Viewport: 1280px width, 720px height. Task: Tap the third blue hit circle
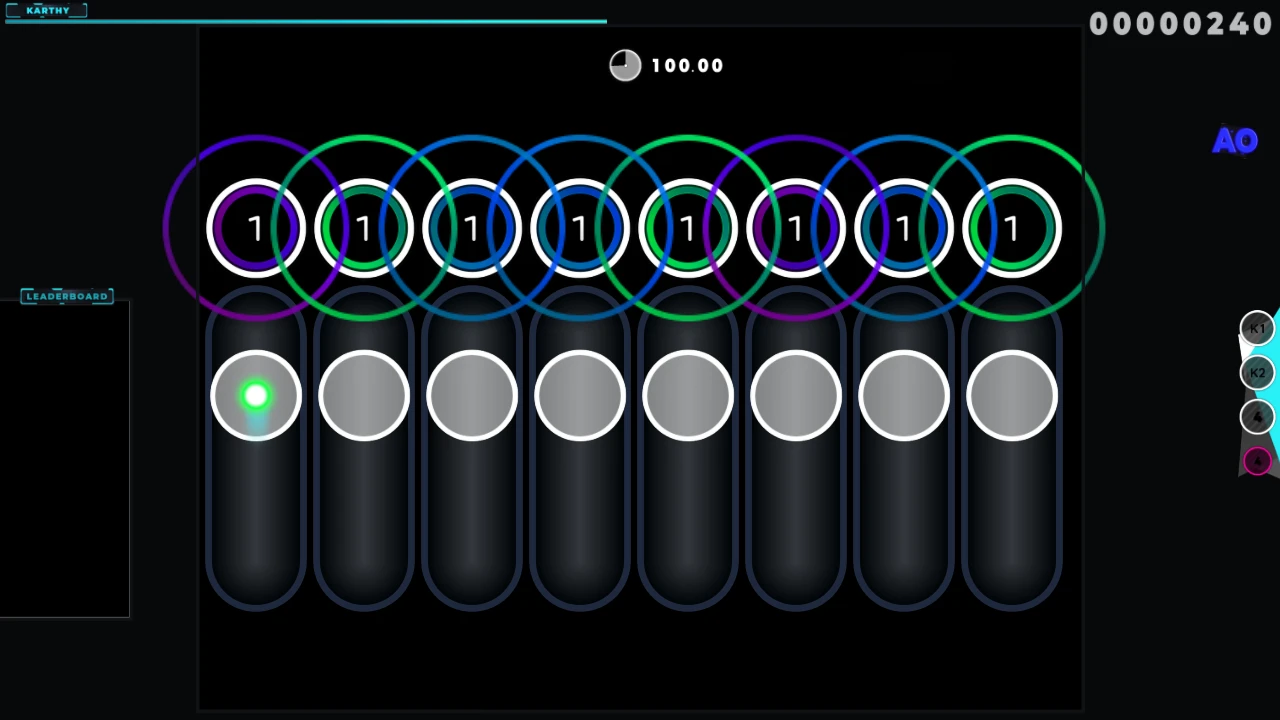471,229
